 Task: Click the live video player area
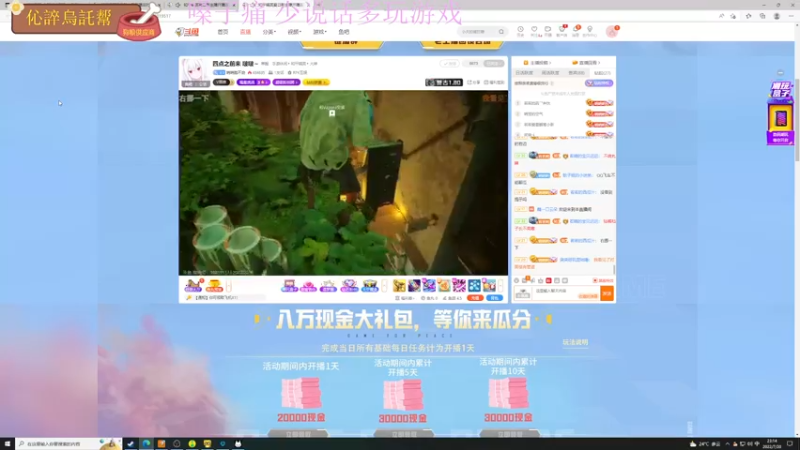tap(343, 183)
